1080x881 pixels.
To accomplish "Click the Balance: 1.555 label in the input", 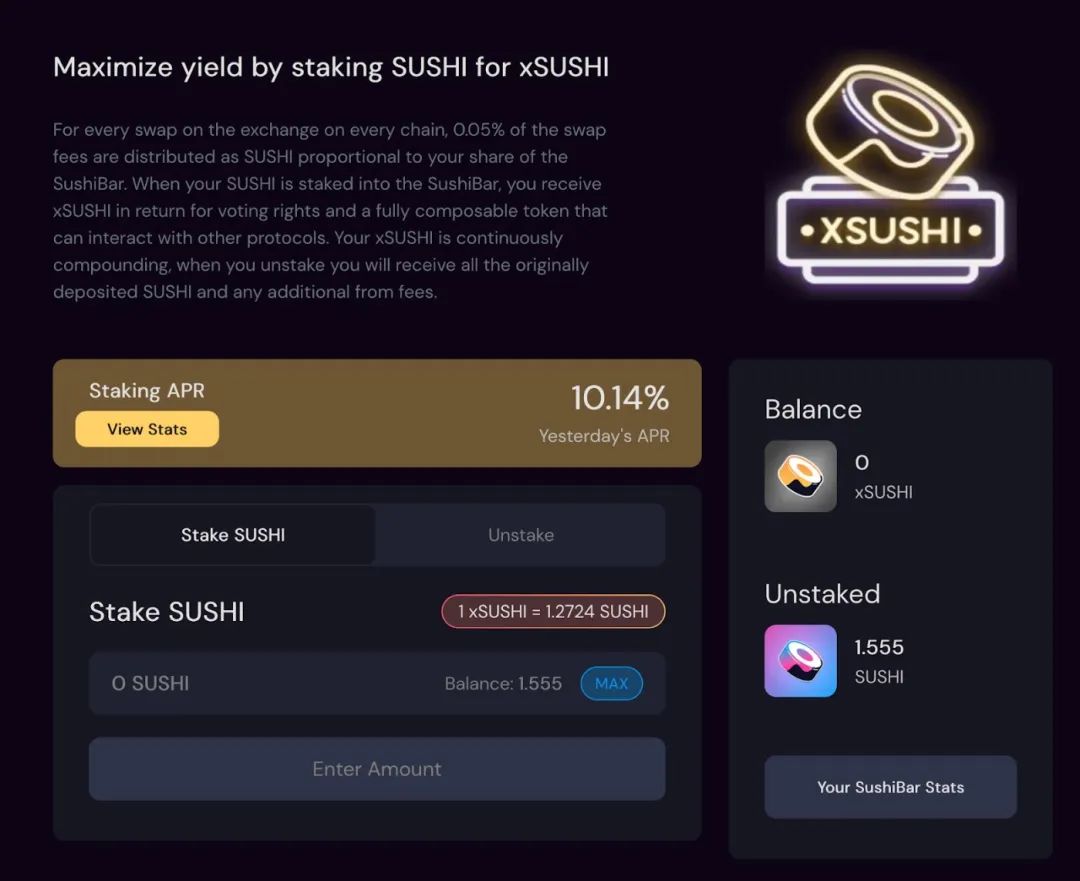I will click(x=503, y=684).
